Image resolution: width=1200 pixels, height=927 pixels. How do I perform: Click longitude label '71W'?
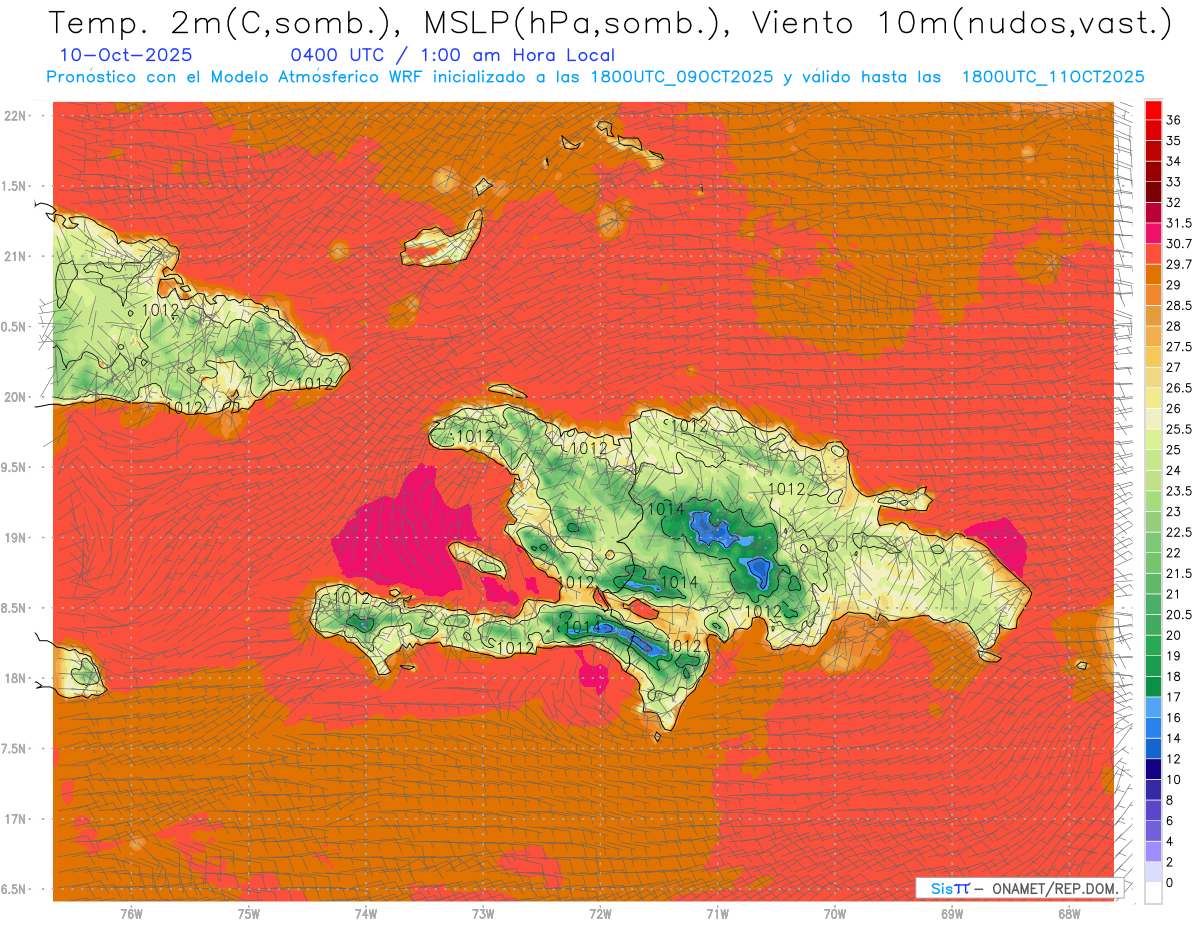tap(717, 914)
